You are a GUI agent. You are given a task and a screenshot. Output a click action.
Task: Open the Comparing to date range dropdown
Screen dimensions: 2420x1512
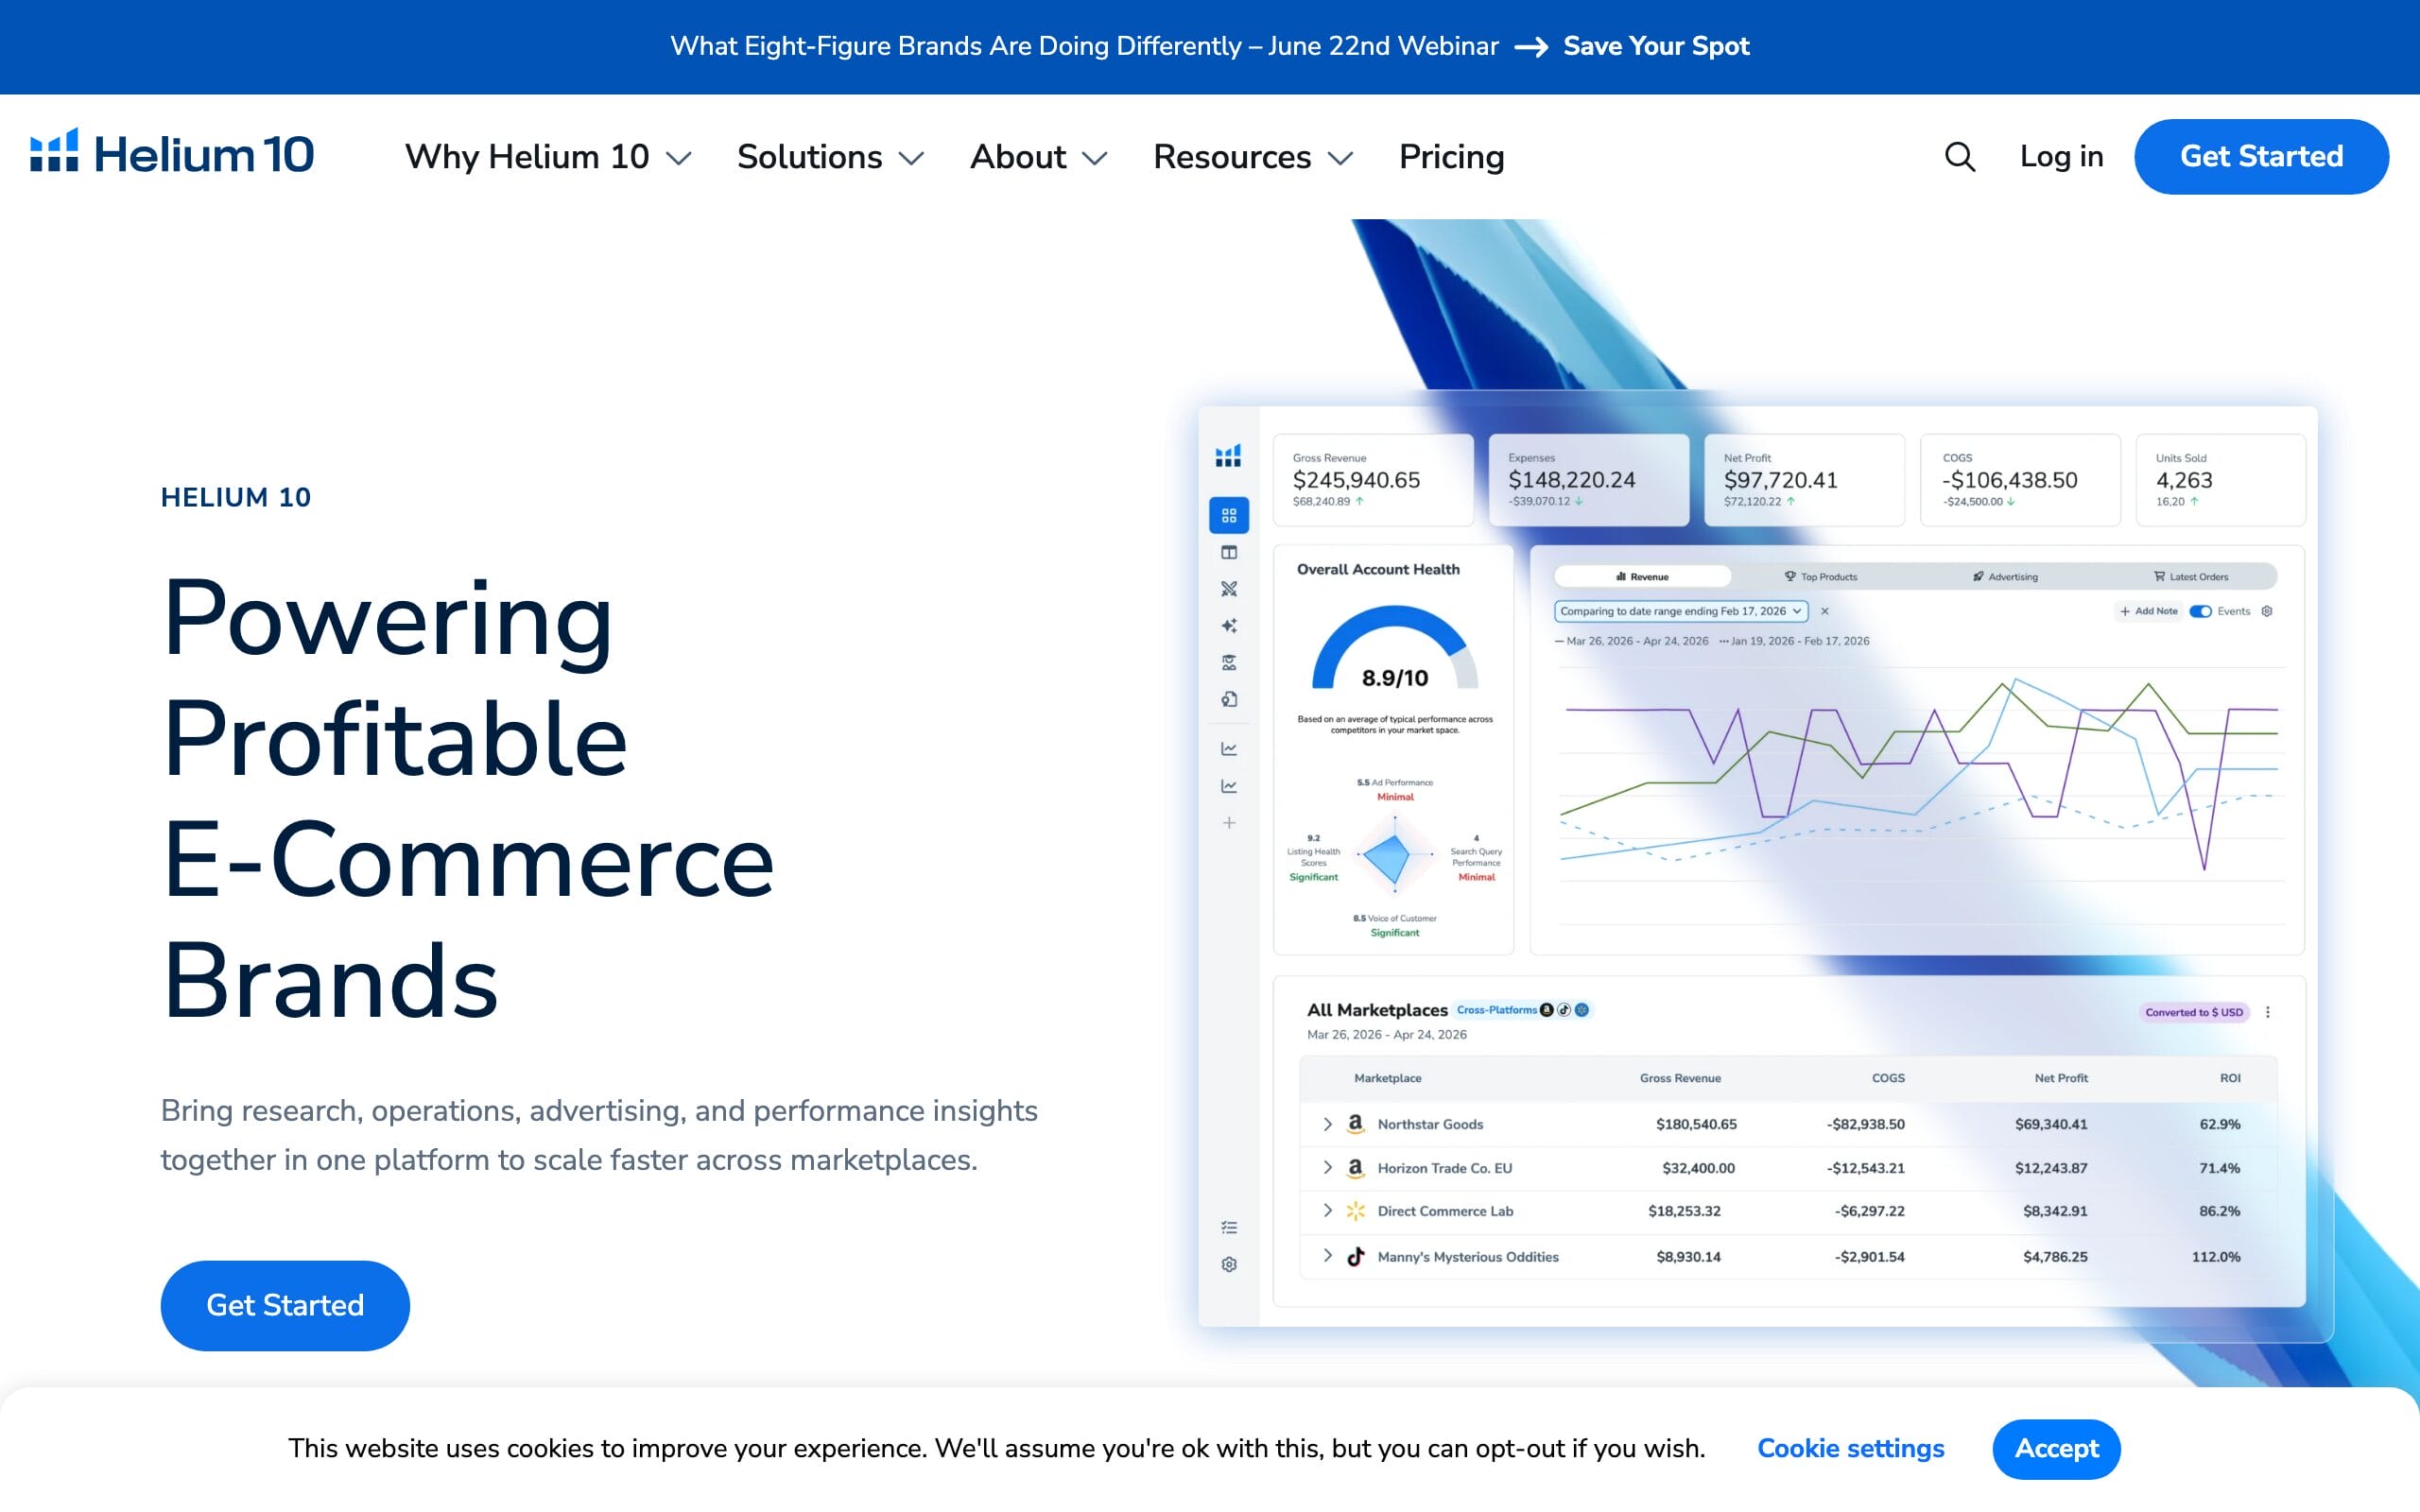tap(1681, 611)
